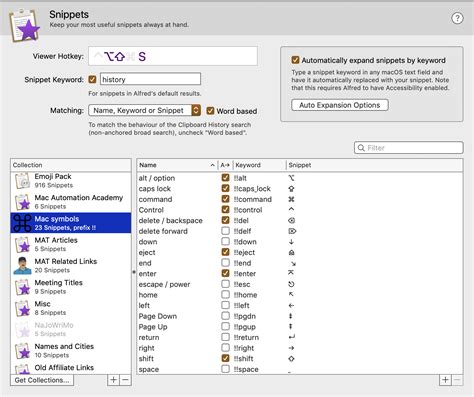Select the Names and Cities collection
474x397 pixels.
[x=71, y=350]
